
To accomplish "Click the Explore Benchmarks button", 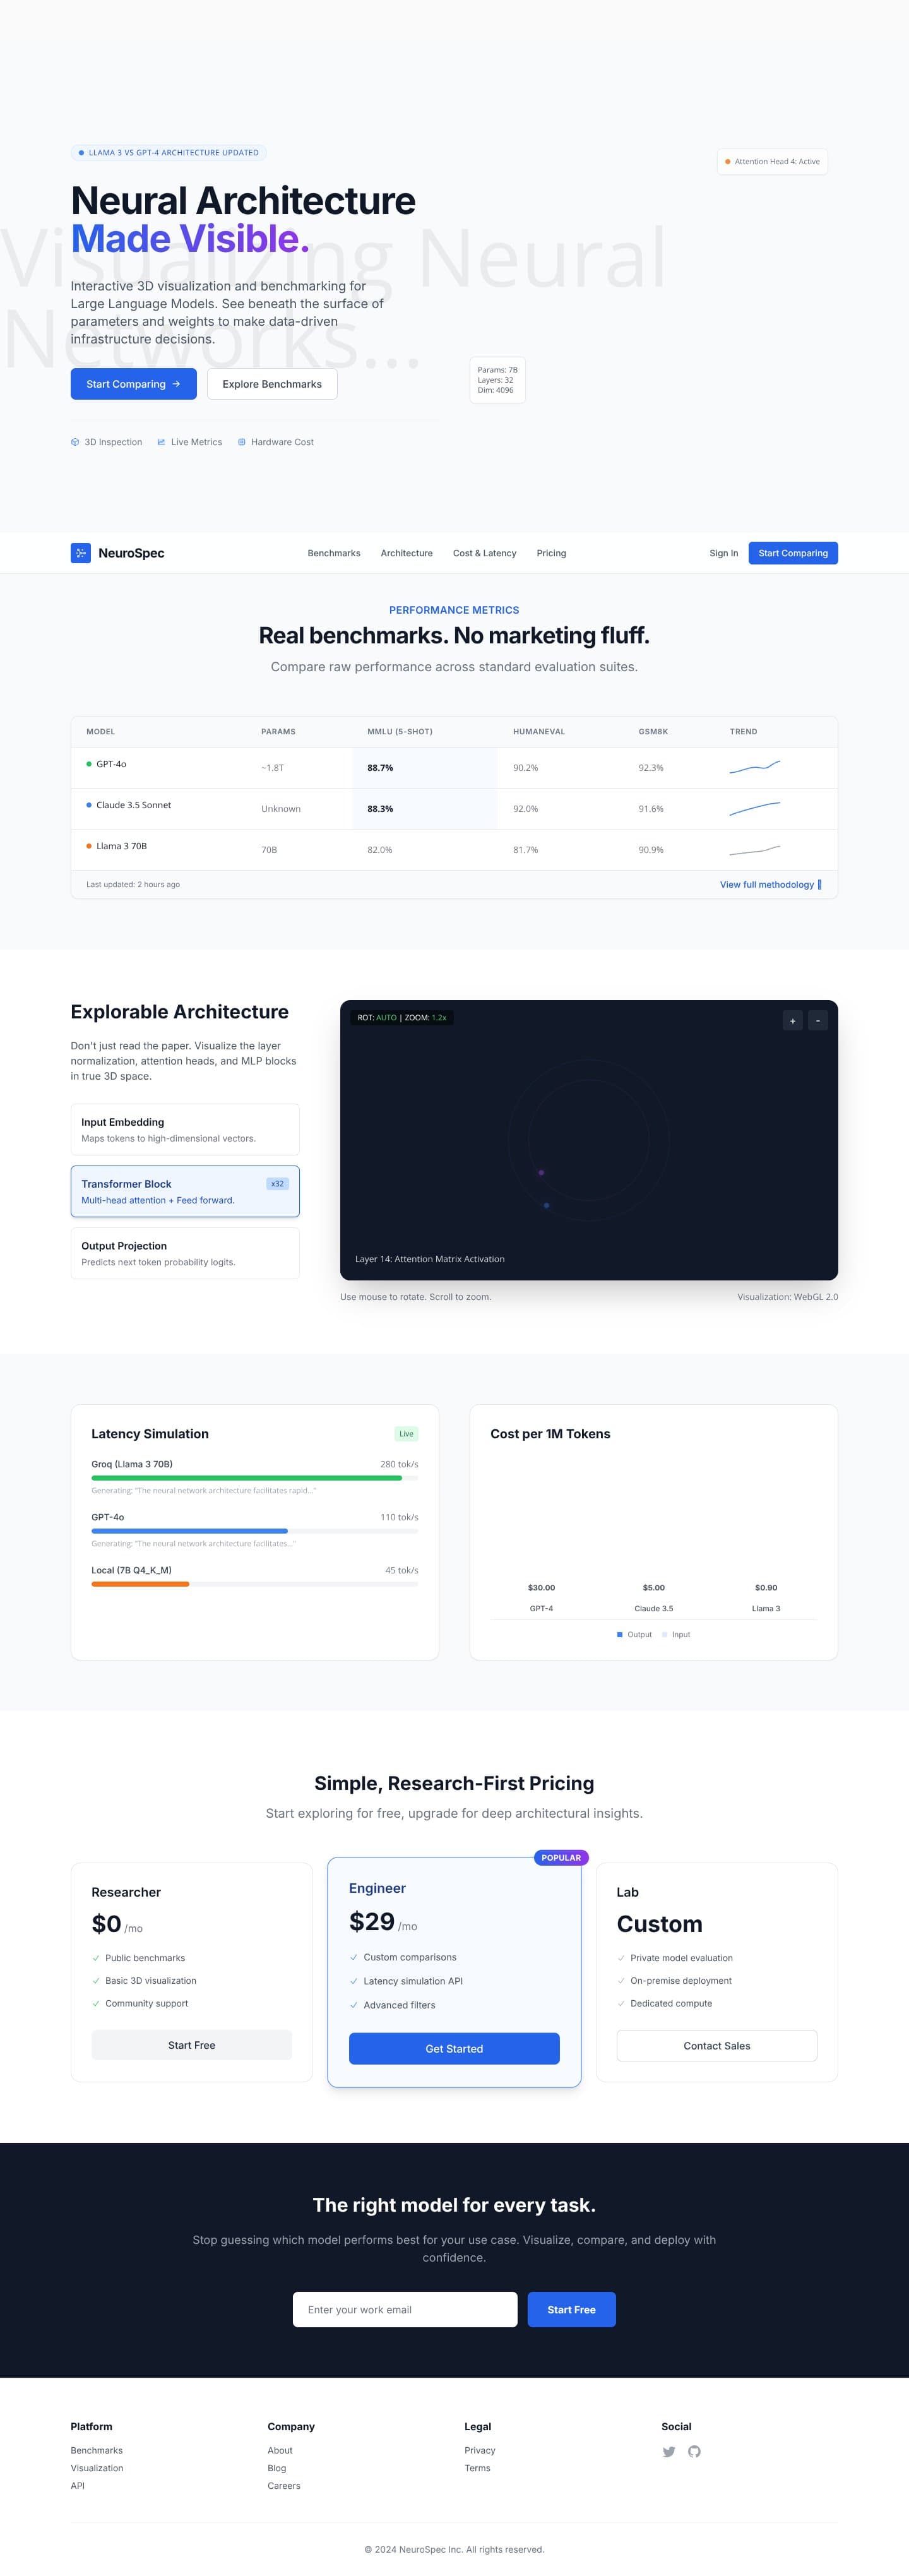I will point(272,384).
